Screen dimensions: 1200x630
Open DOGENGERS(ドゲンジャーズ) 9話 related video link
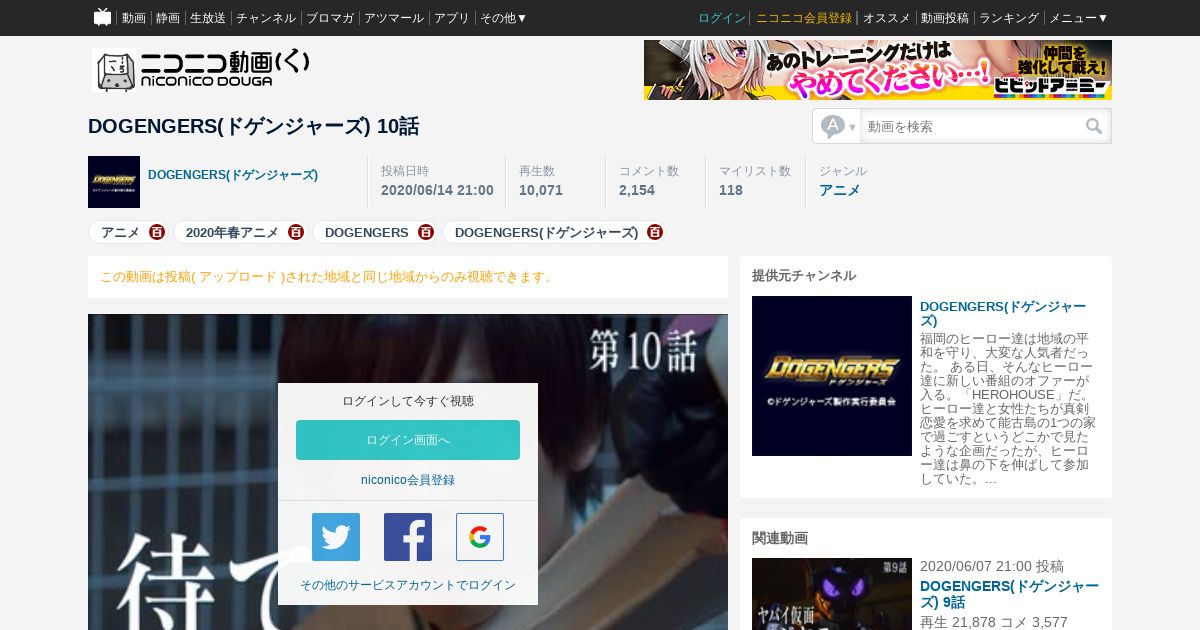(1009, 594)
